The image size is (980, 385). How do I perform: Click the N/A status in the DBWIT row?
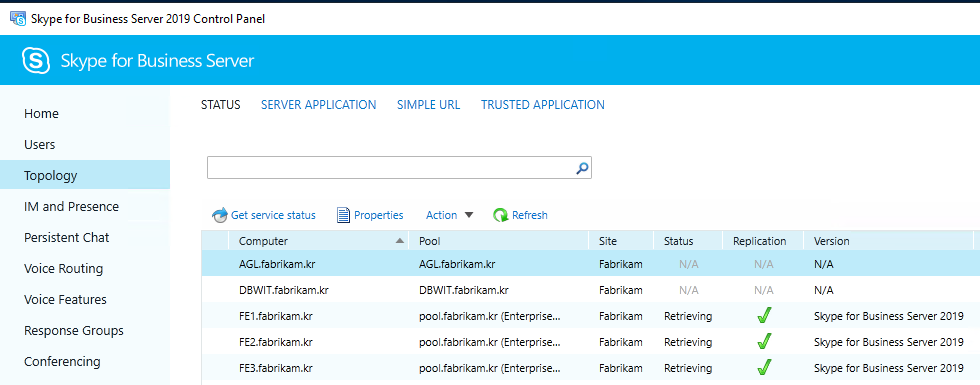[689, 291]
